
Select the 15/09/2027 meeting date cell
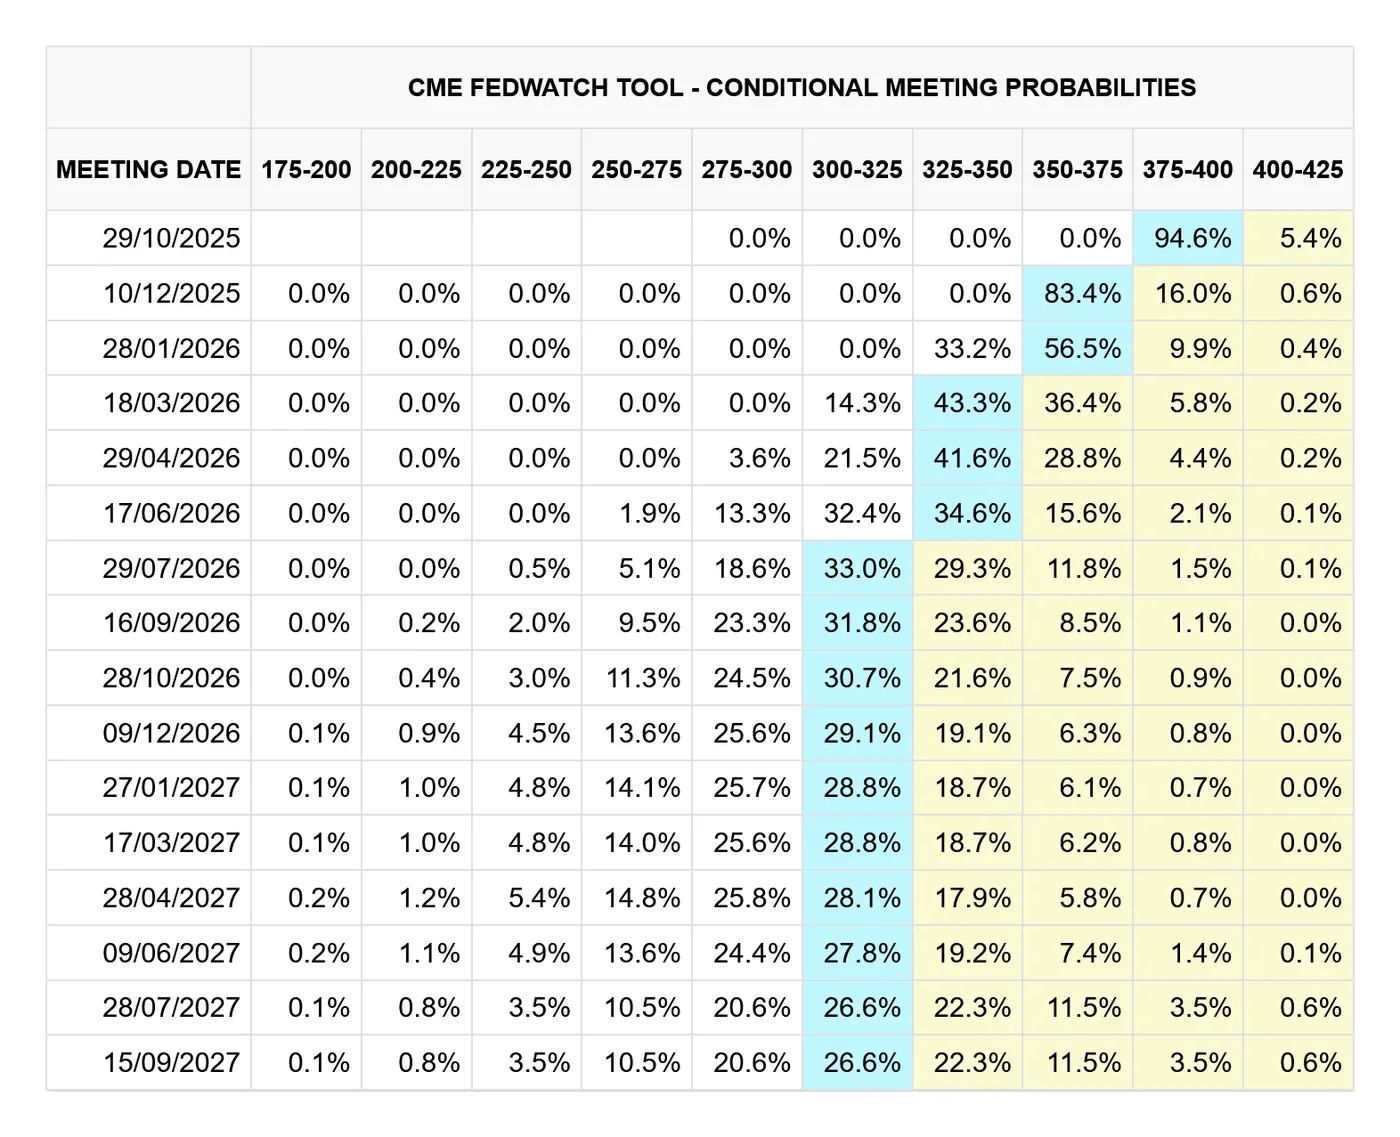click(171, 1062)
